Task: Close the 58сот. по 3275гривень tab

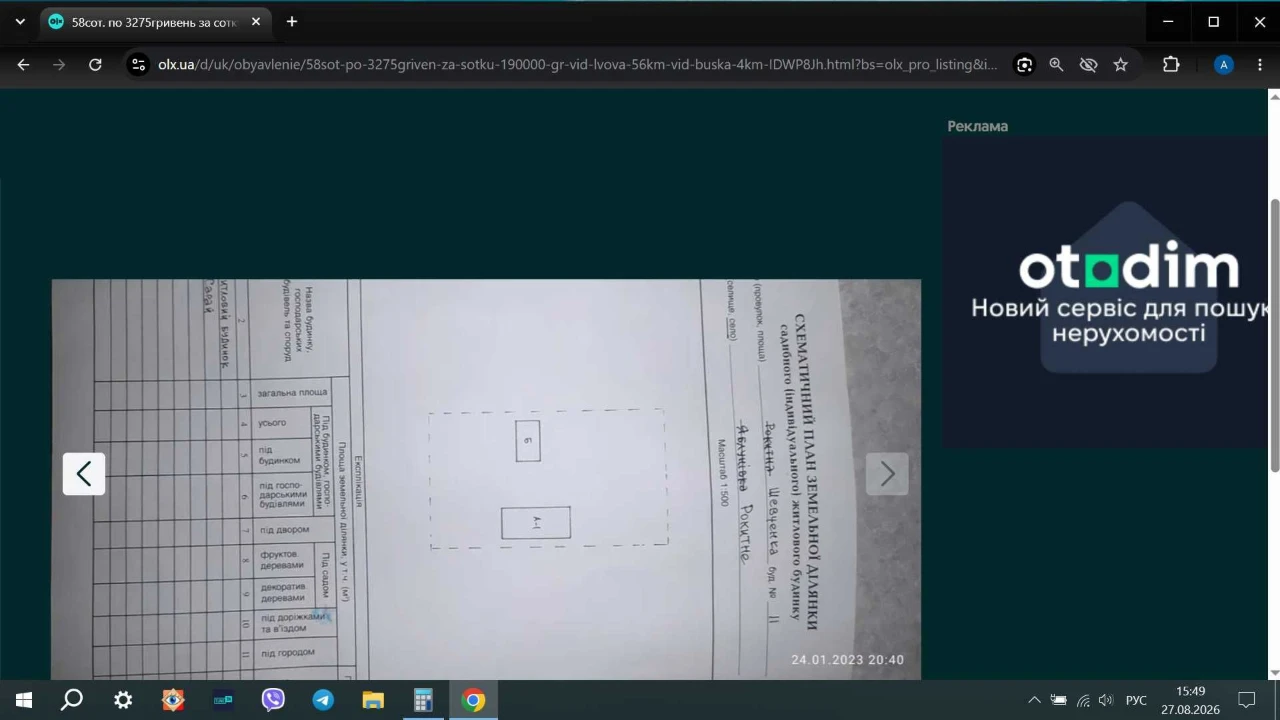Action: pos(256,21)
